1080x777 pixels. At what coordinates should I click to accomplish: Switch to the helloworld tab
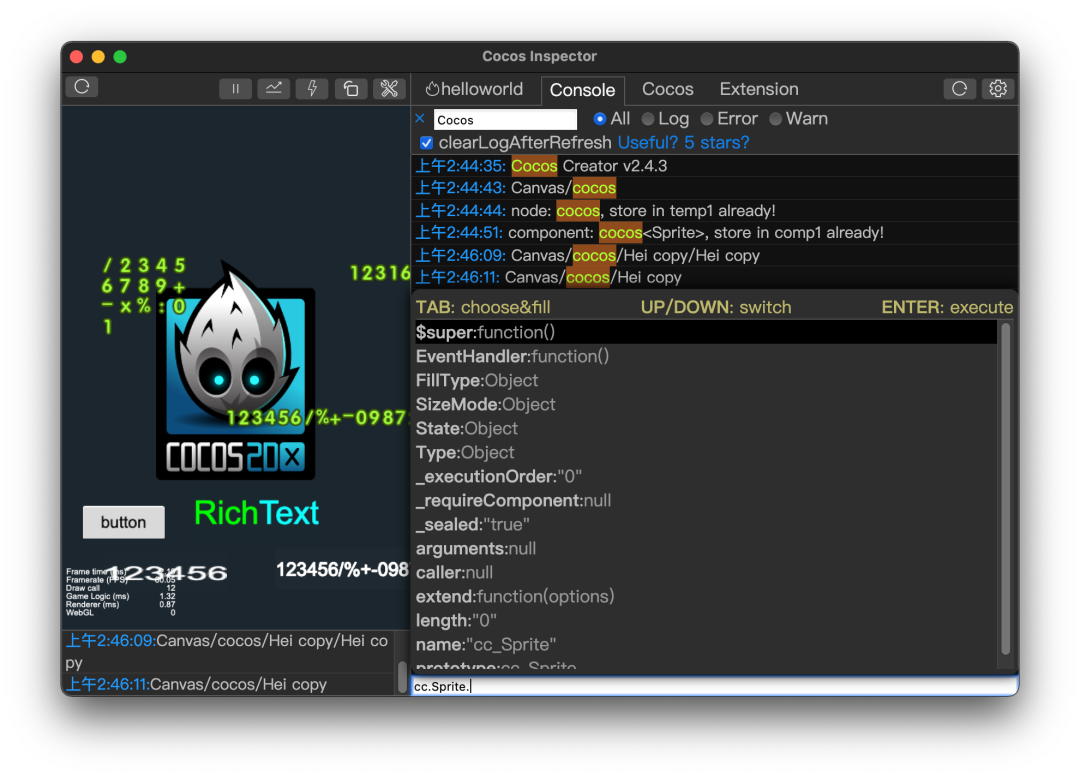pyautogui.click(x=474, y=89)
